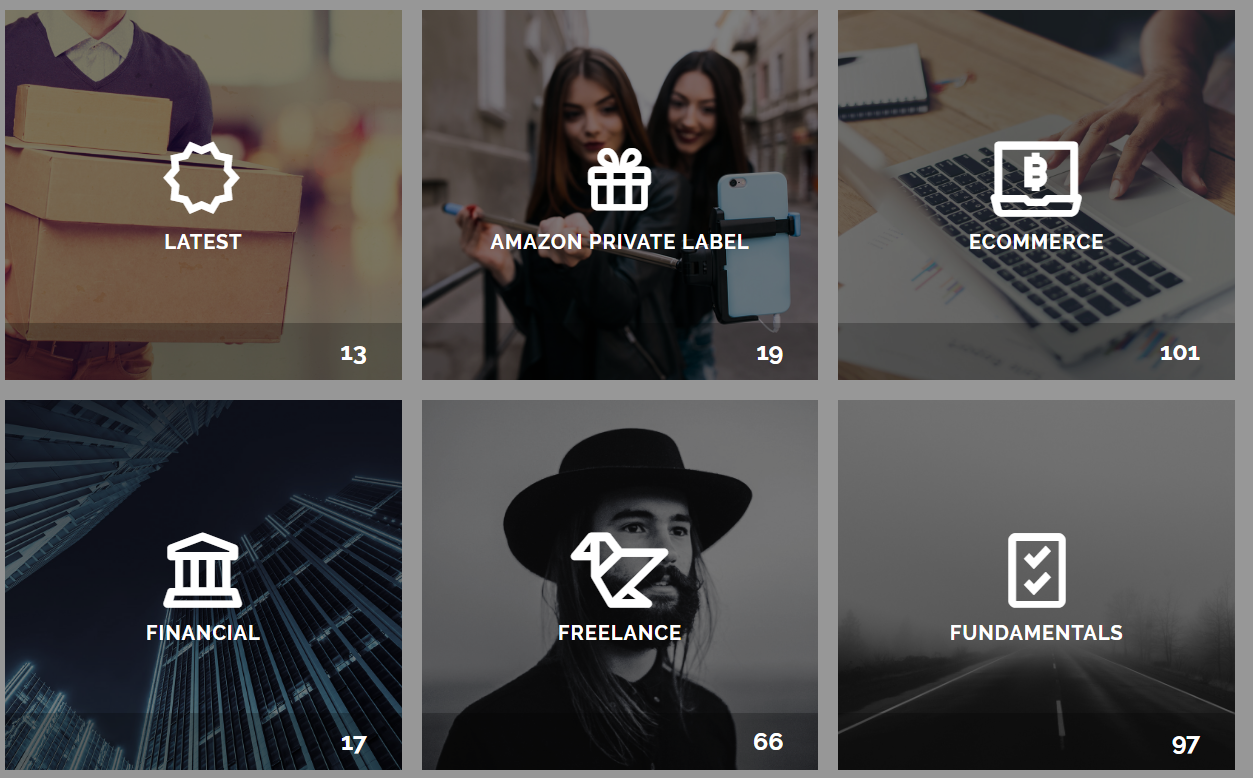
Task: Click the origami bird icon for Freelance
Action: click(x=619, y=569)
